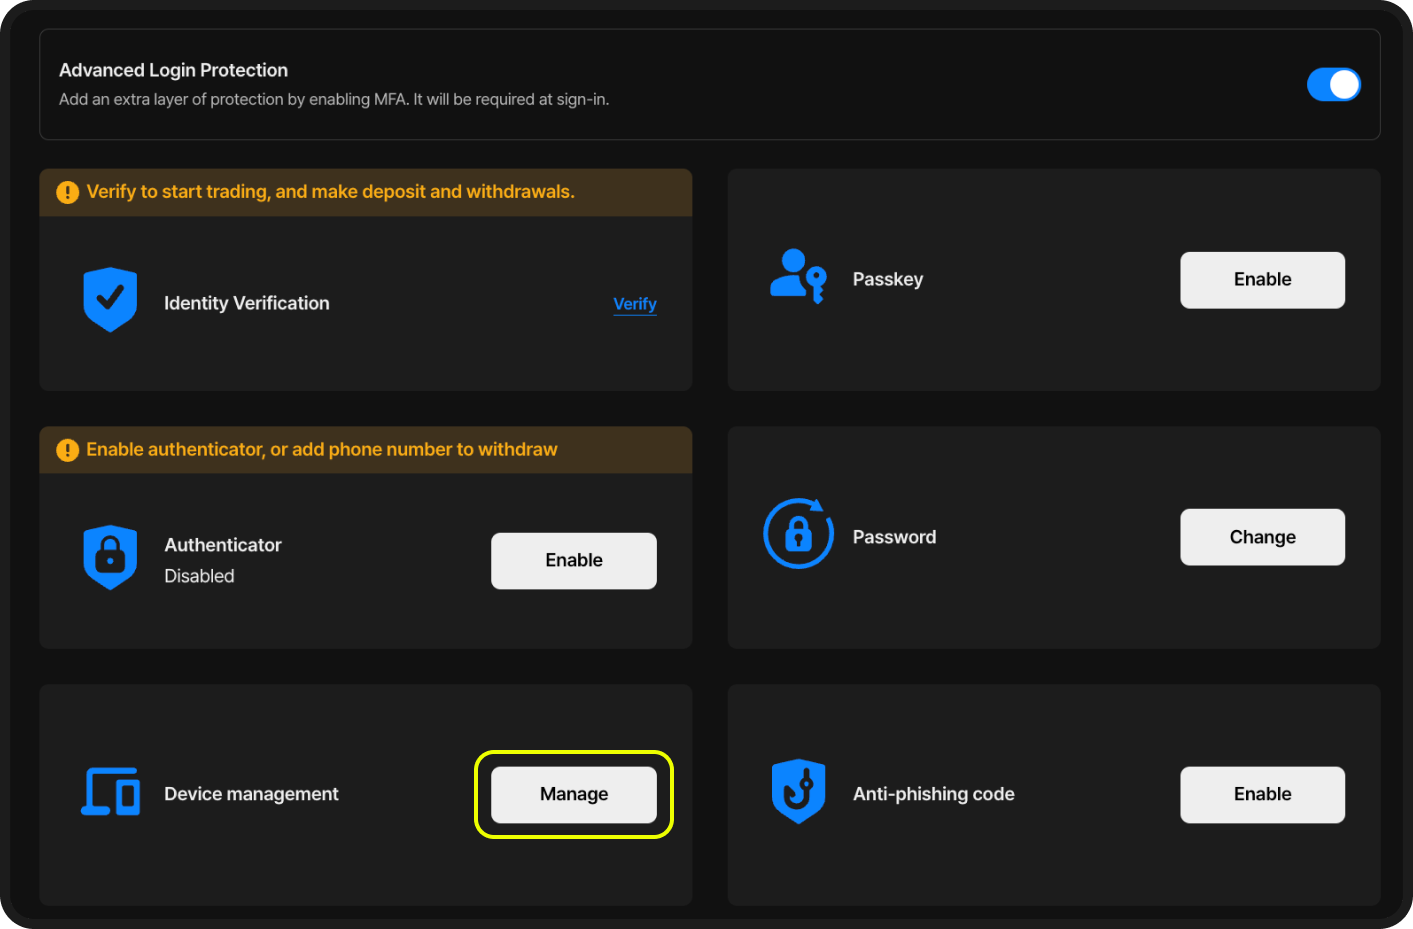Click the 'Identity Verification' label
The width and height of the screenshot is (1413, 929).
tap(246, 303)
